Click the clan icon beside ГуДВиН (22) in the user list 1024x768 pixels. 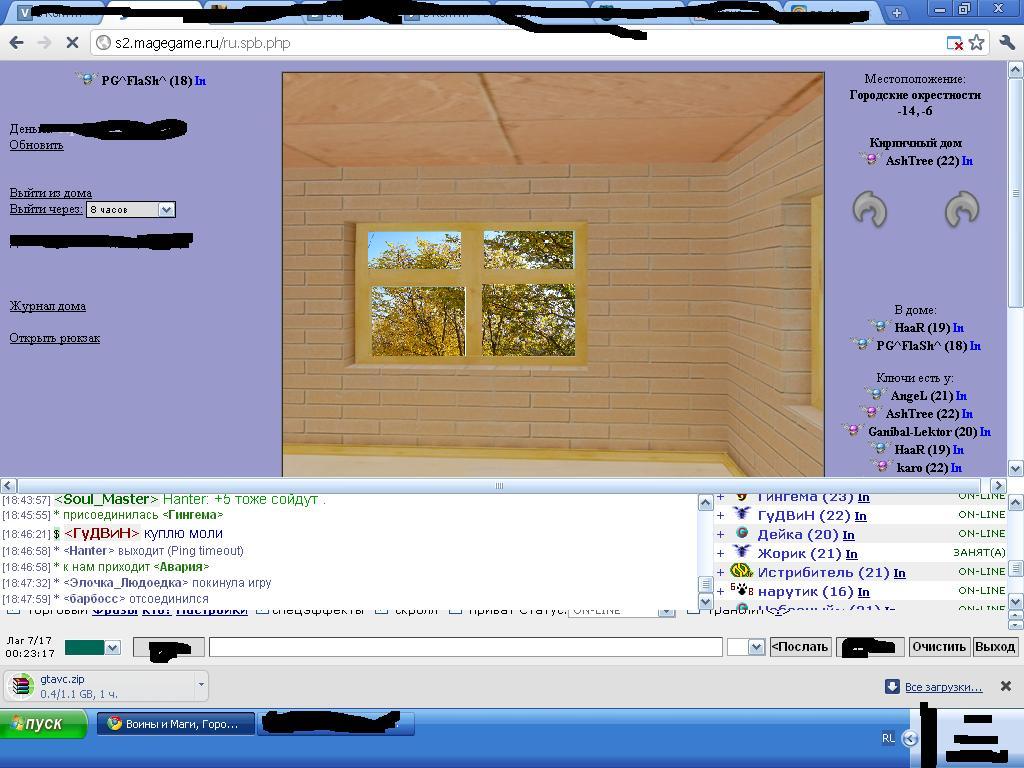742,514
